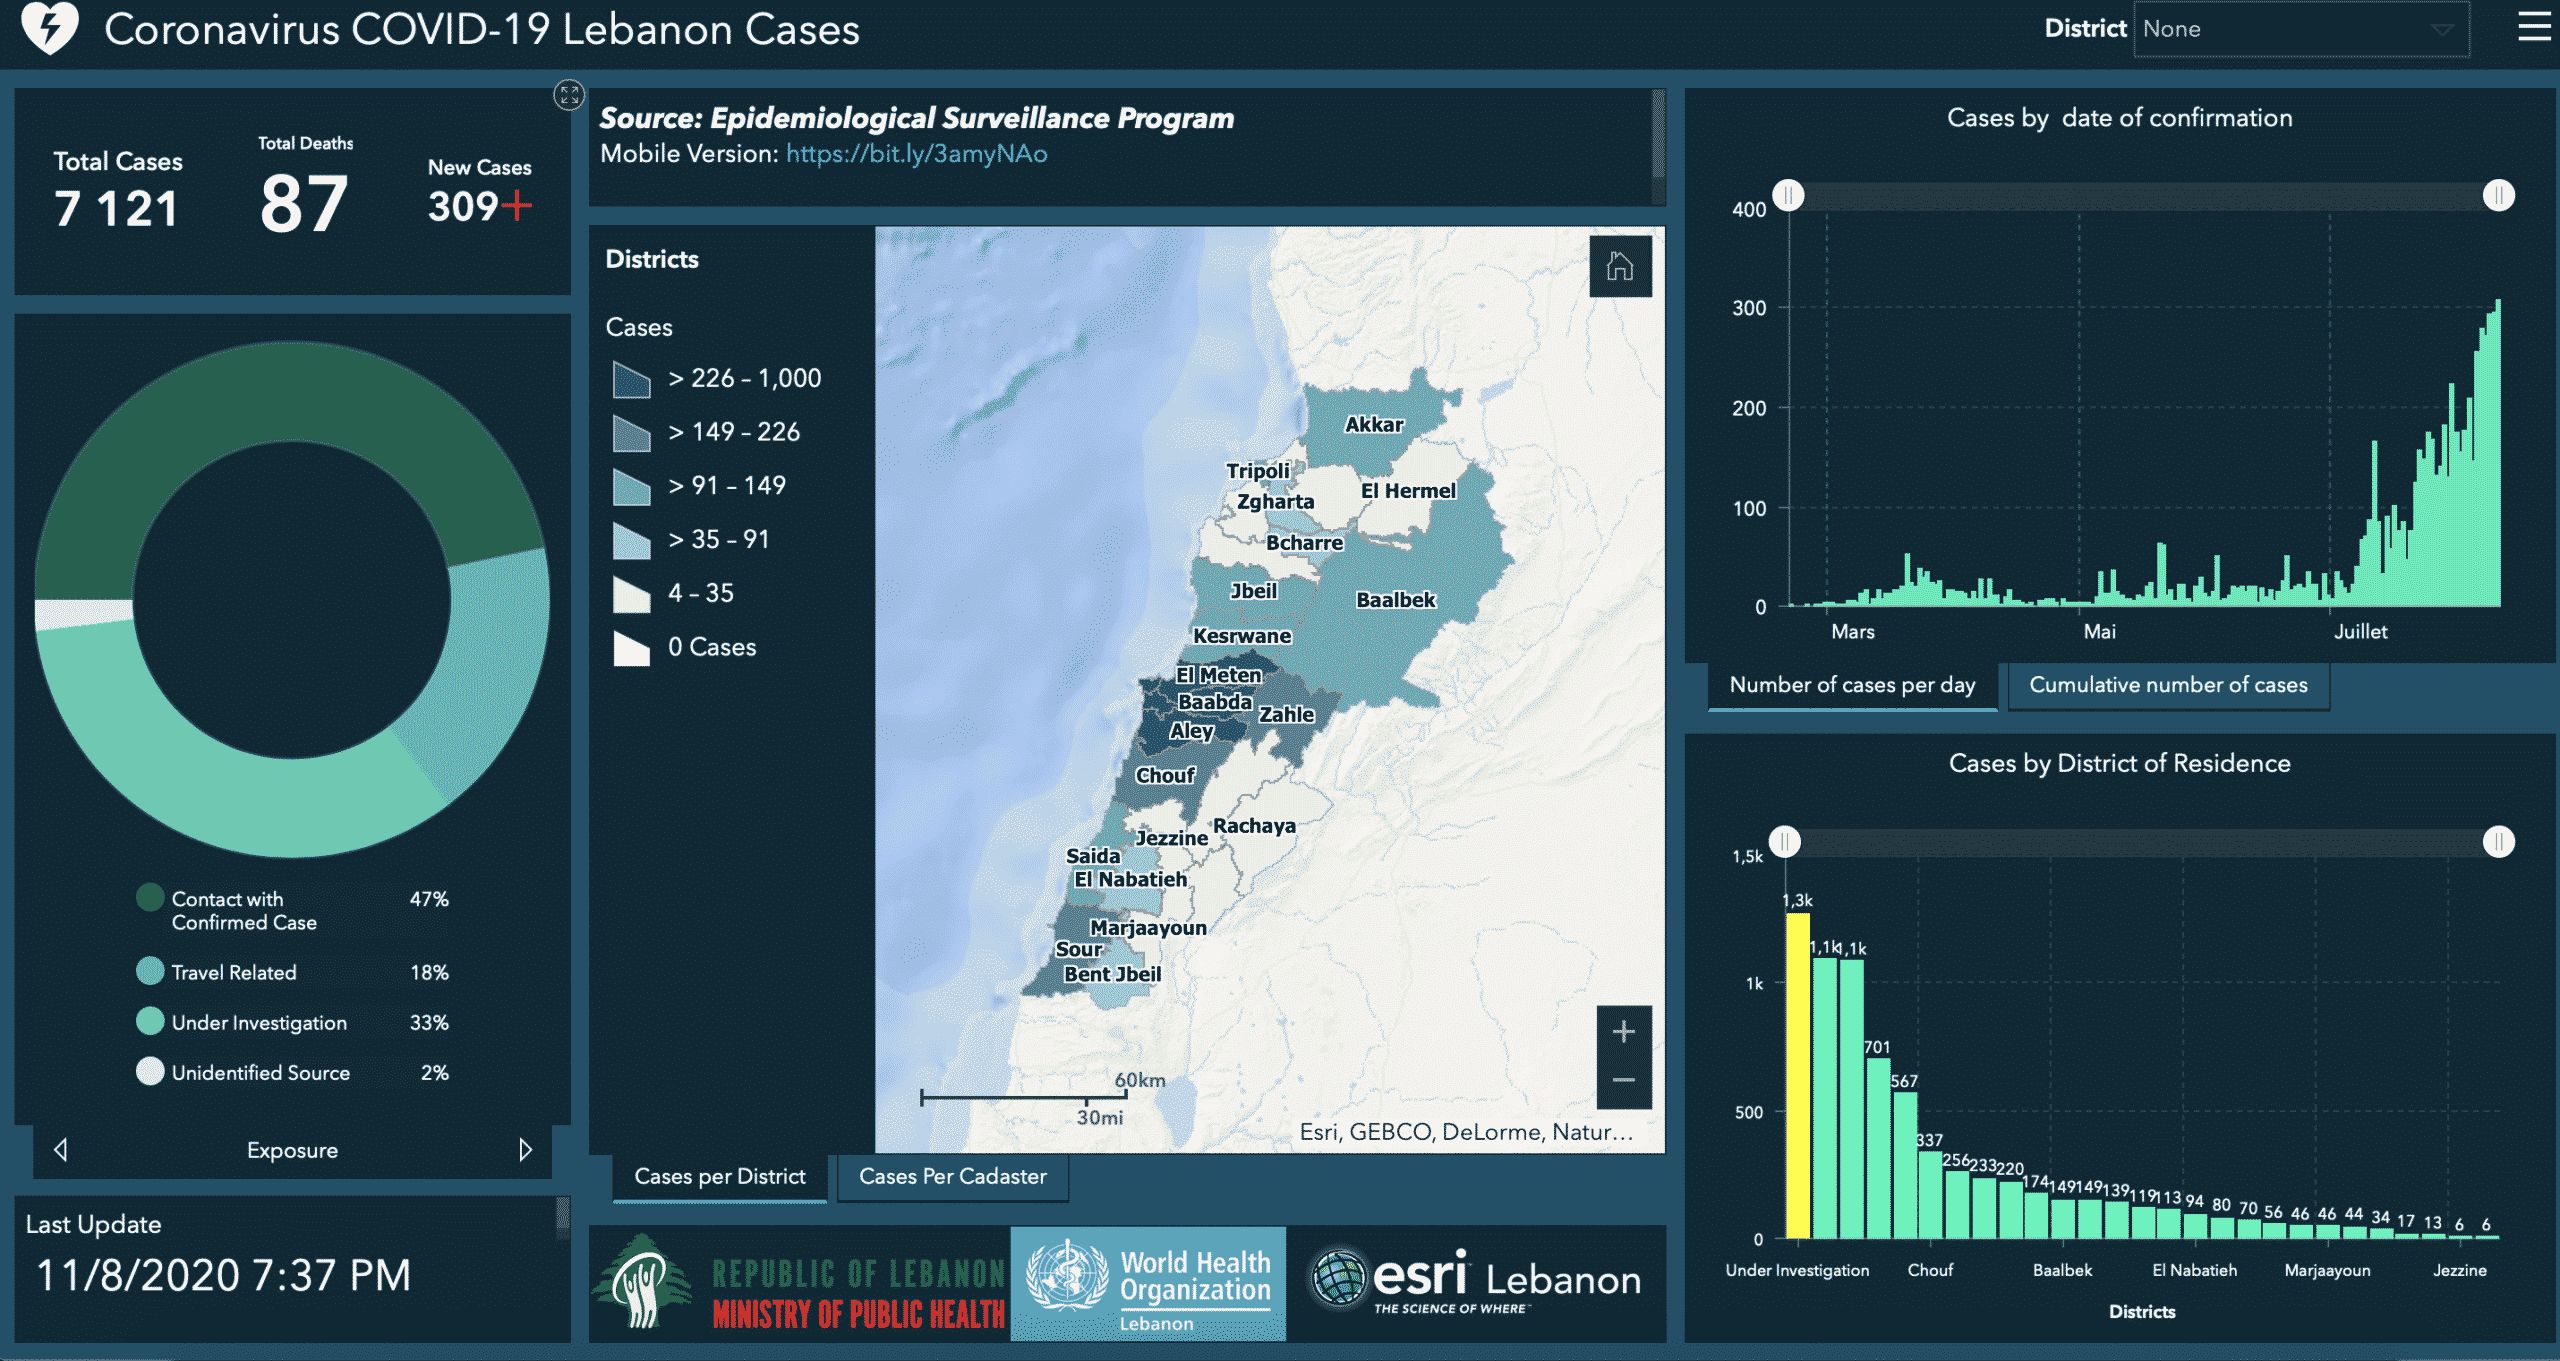Open the mobile version bit.ly link
Image resolution: width=2560 pixels, height=1361 pixels.
(x=916, y=154)
